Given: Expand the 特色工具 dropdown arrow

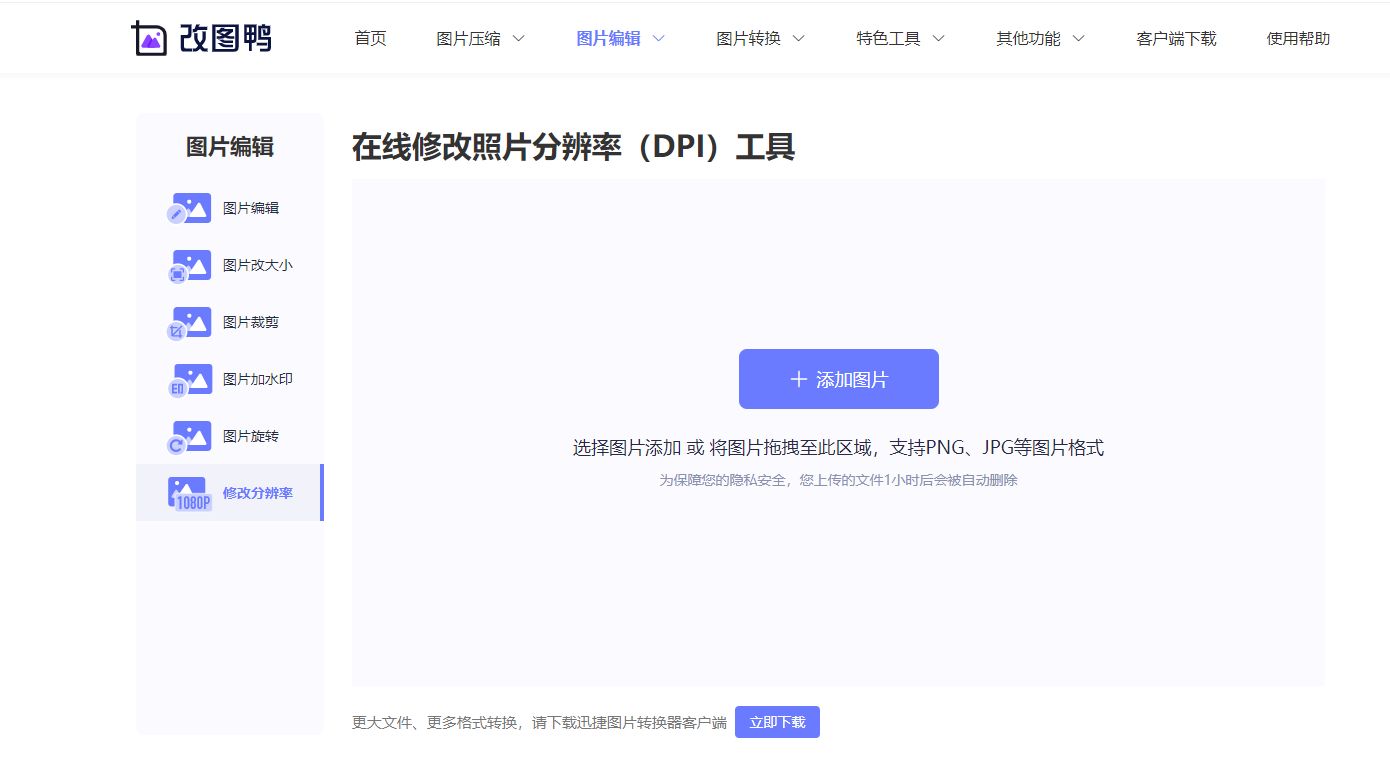Looking at the screenshot, I should [938, 39].
